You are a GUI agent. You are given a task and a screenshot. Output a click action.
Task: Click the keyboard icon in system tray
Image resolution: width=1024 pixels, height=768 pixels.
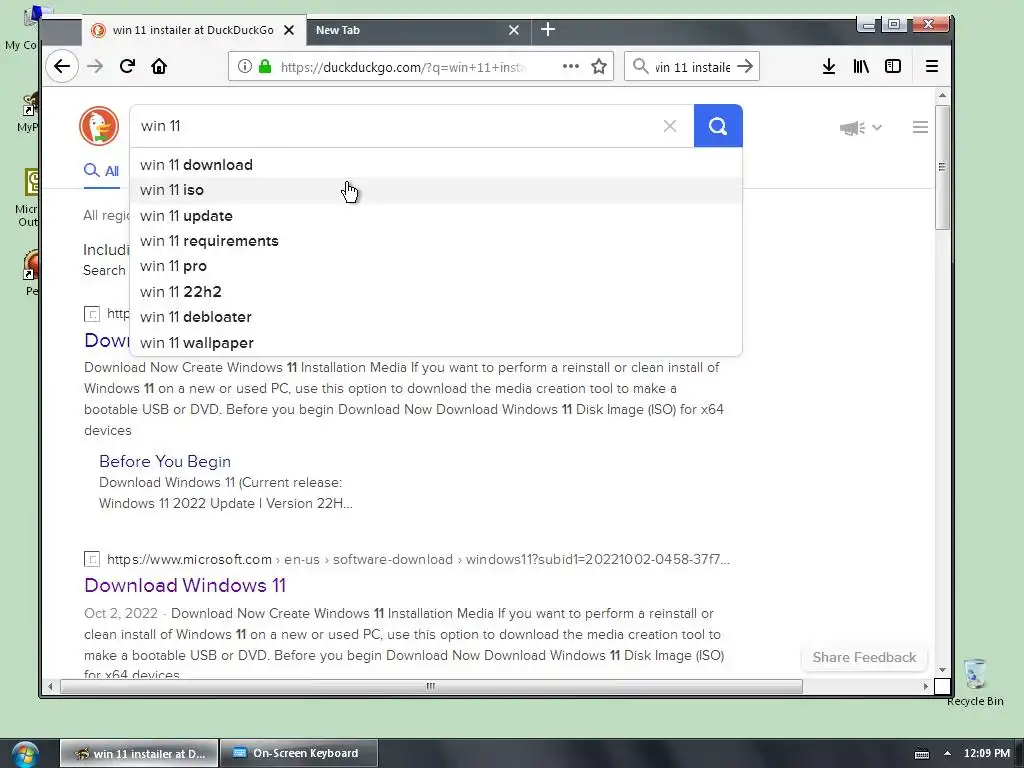921,754
